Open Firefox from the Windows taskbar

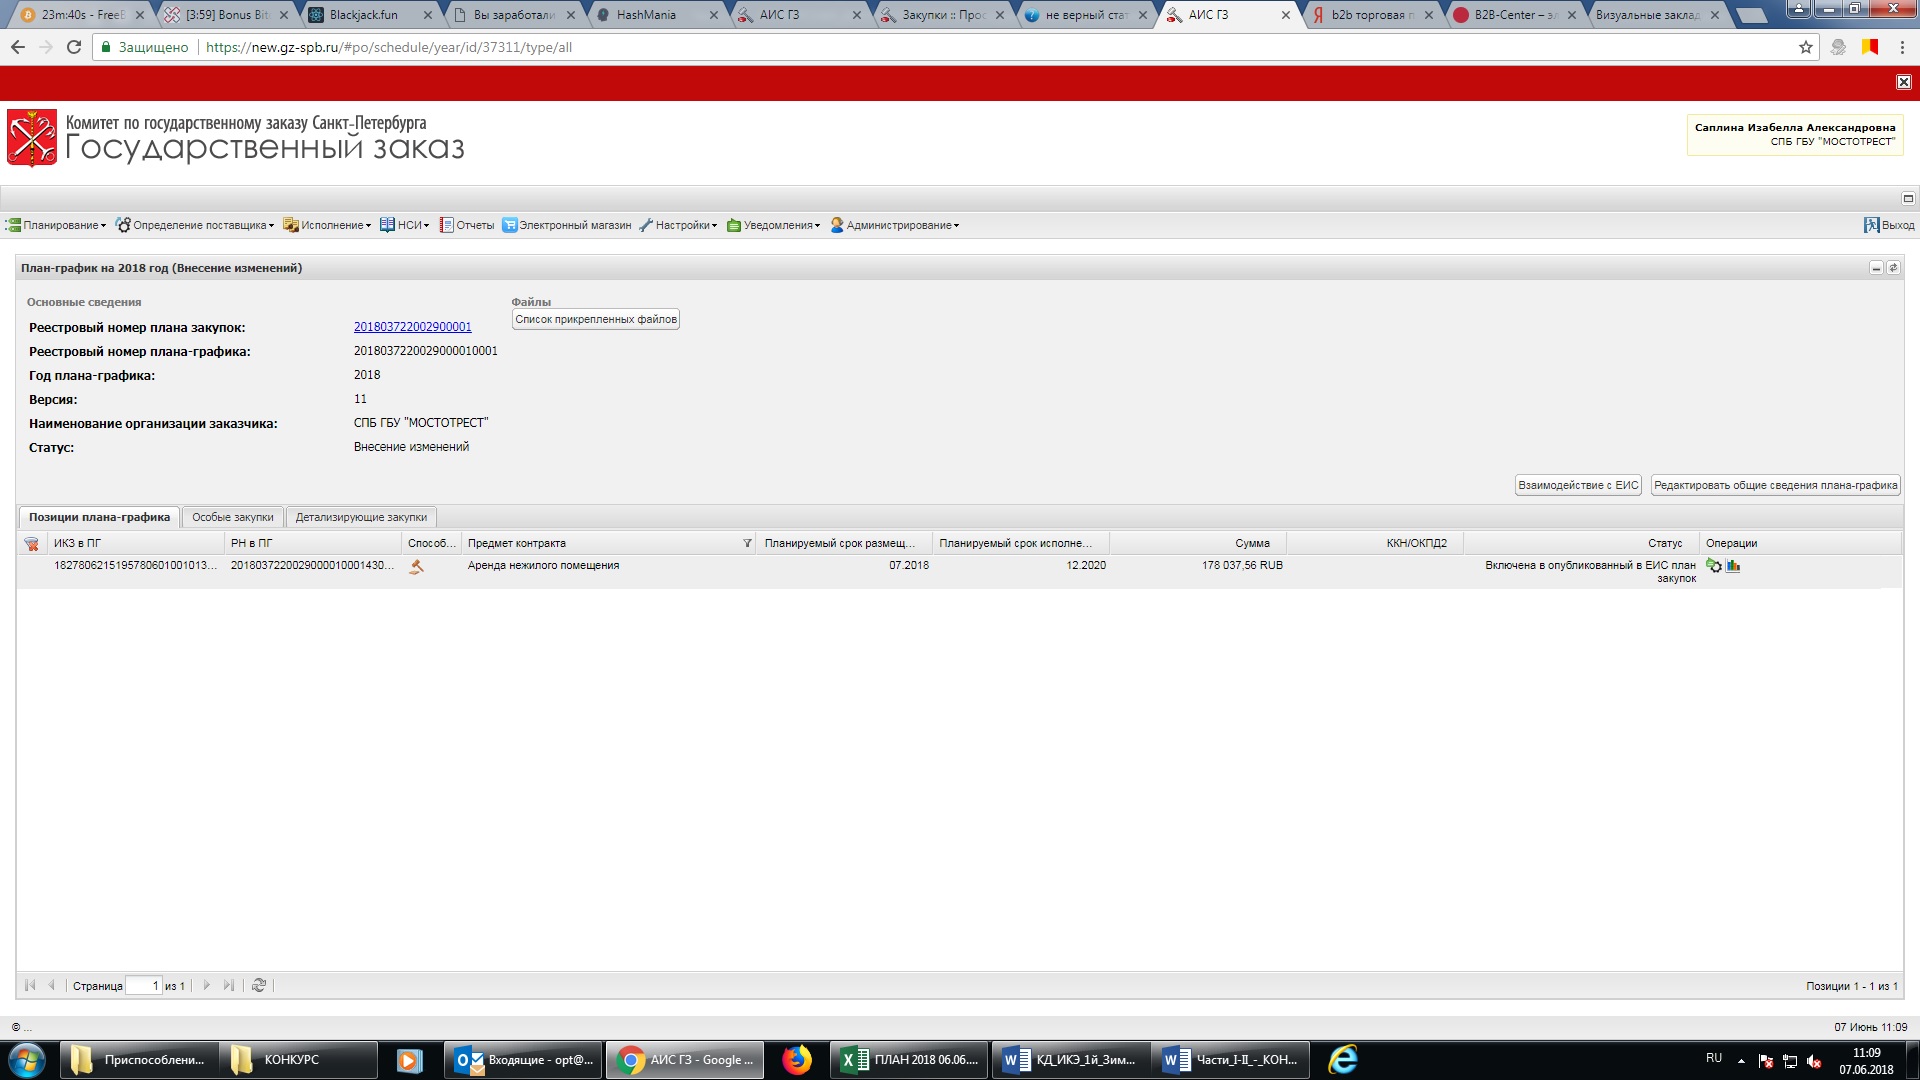point(797,1060)
